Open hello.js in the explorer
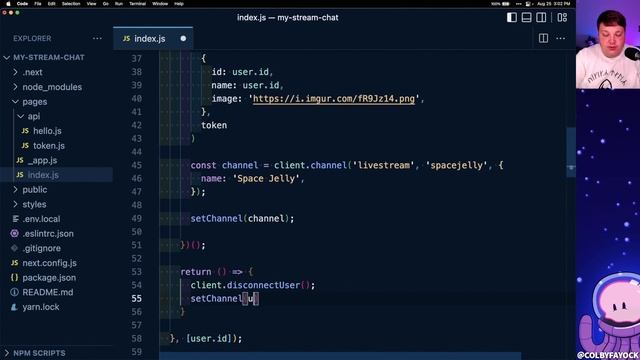The width and height of the screenshot is (640, 360). (47, 131)
